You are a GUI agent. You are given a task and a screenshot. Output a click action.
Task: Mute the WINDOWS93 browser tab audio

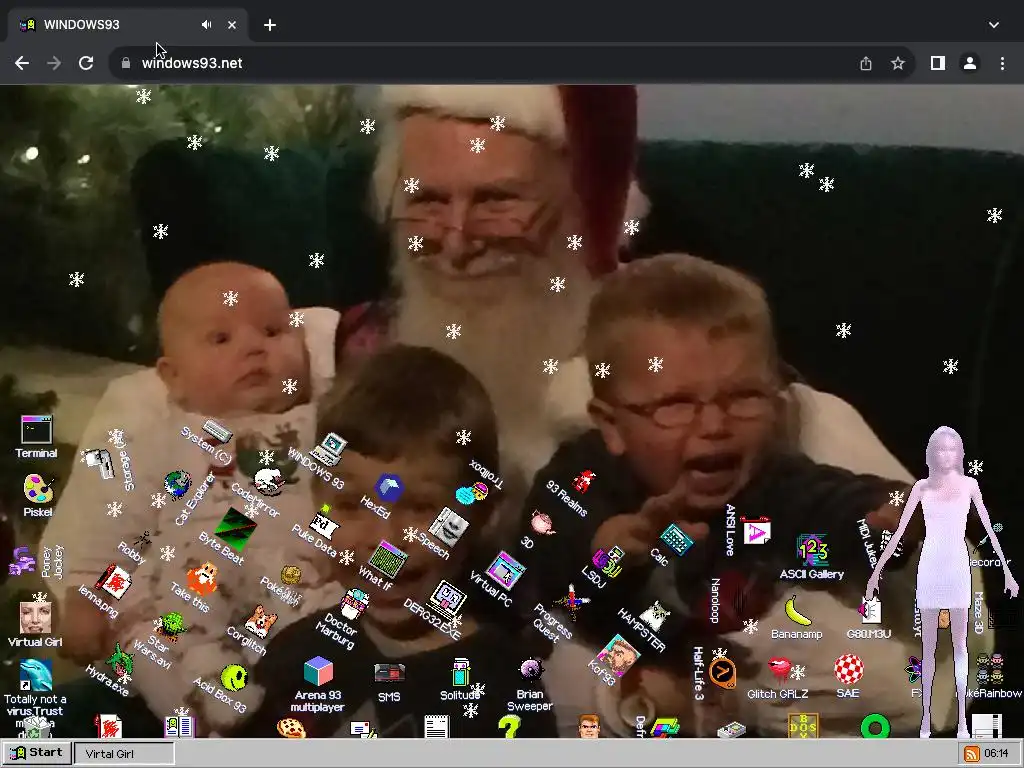(206, 25)
